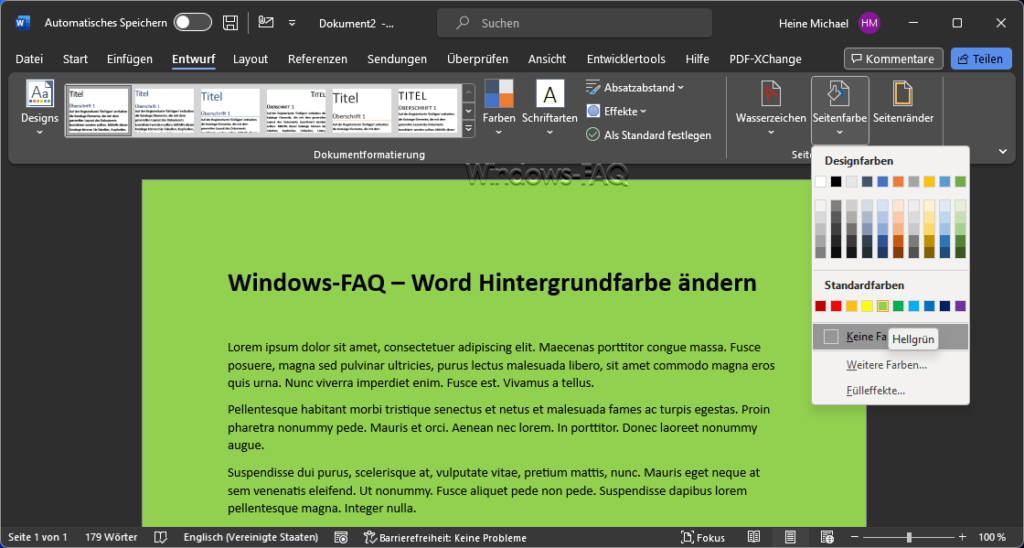Open the Wasserzeichen watermark icon
1024x548 pixels.
click(x=771, y=93)
